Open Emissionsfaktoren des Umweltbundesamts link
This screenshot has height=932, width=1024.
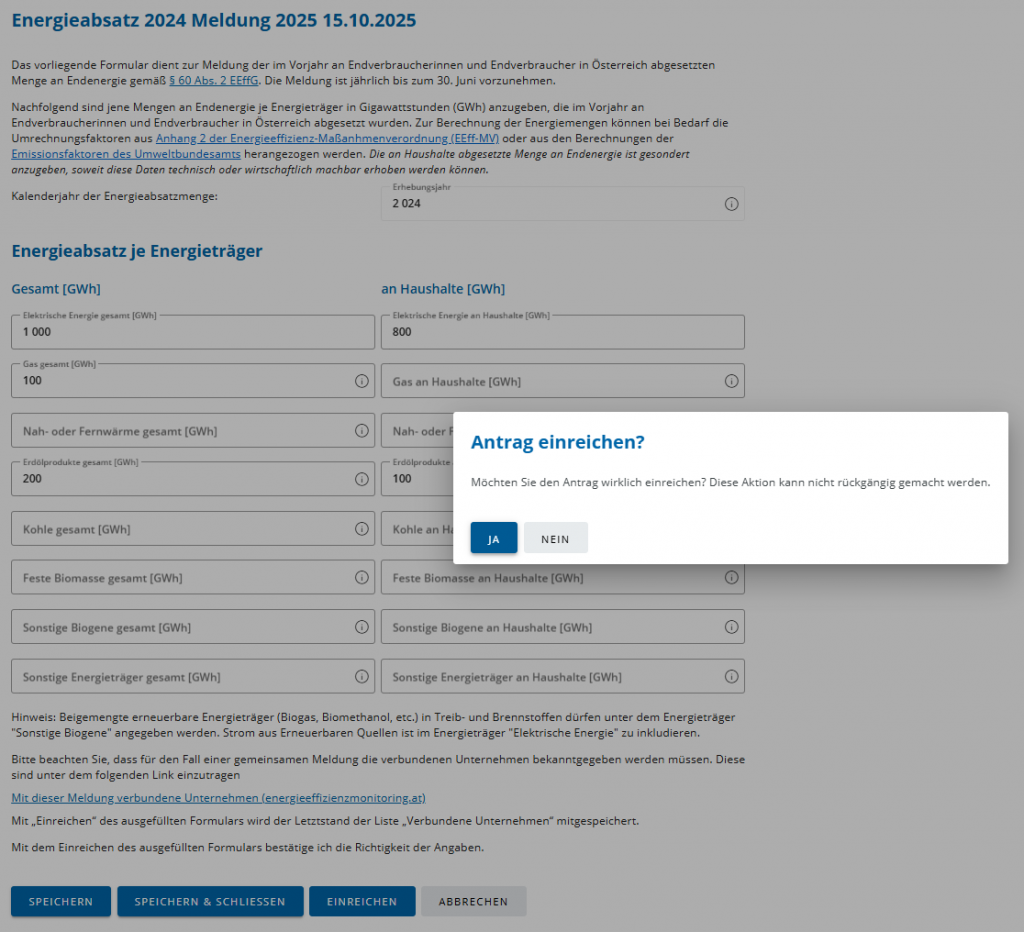(126, 154)
